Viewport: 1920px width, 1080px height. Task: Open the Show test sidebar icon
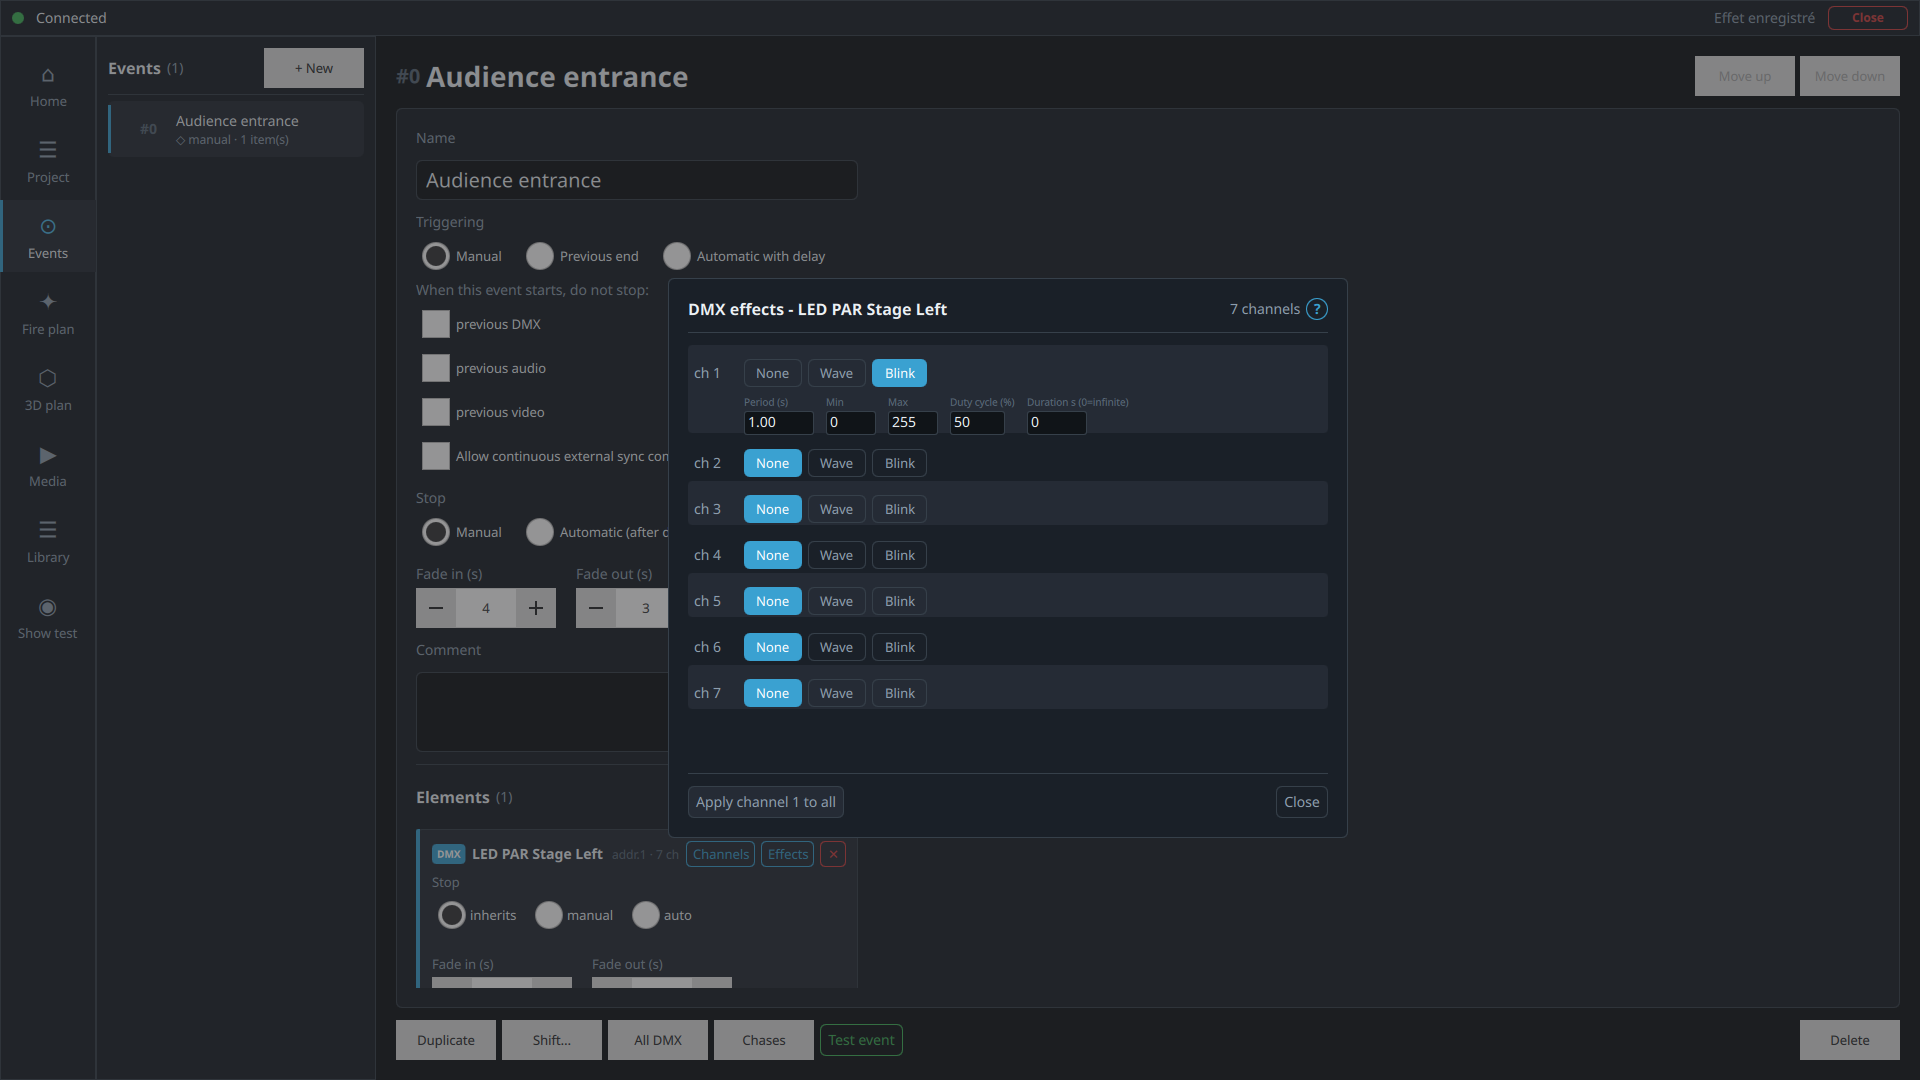48,619
